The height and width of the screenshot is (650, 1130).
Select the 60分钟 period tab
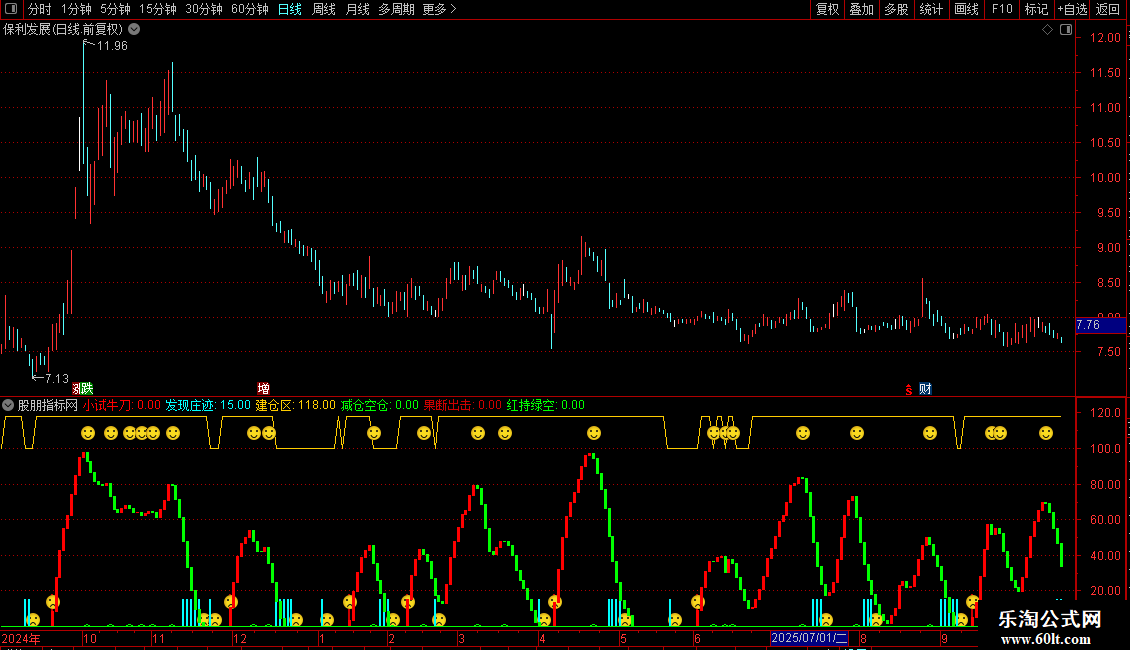[x=250, y=9]
